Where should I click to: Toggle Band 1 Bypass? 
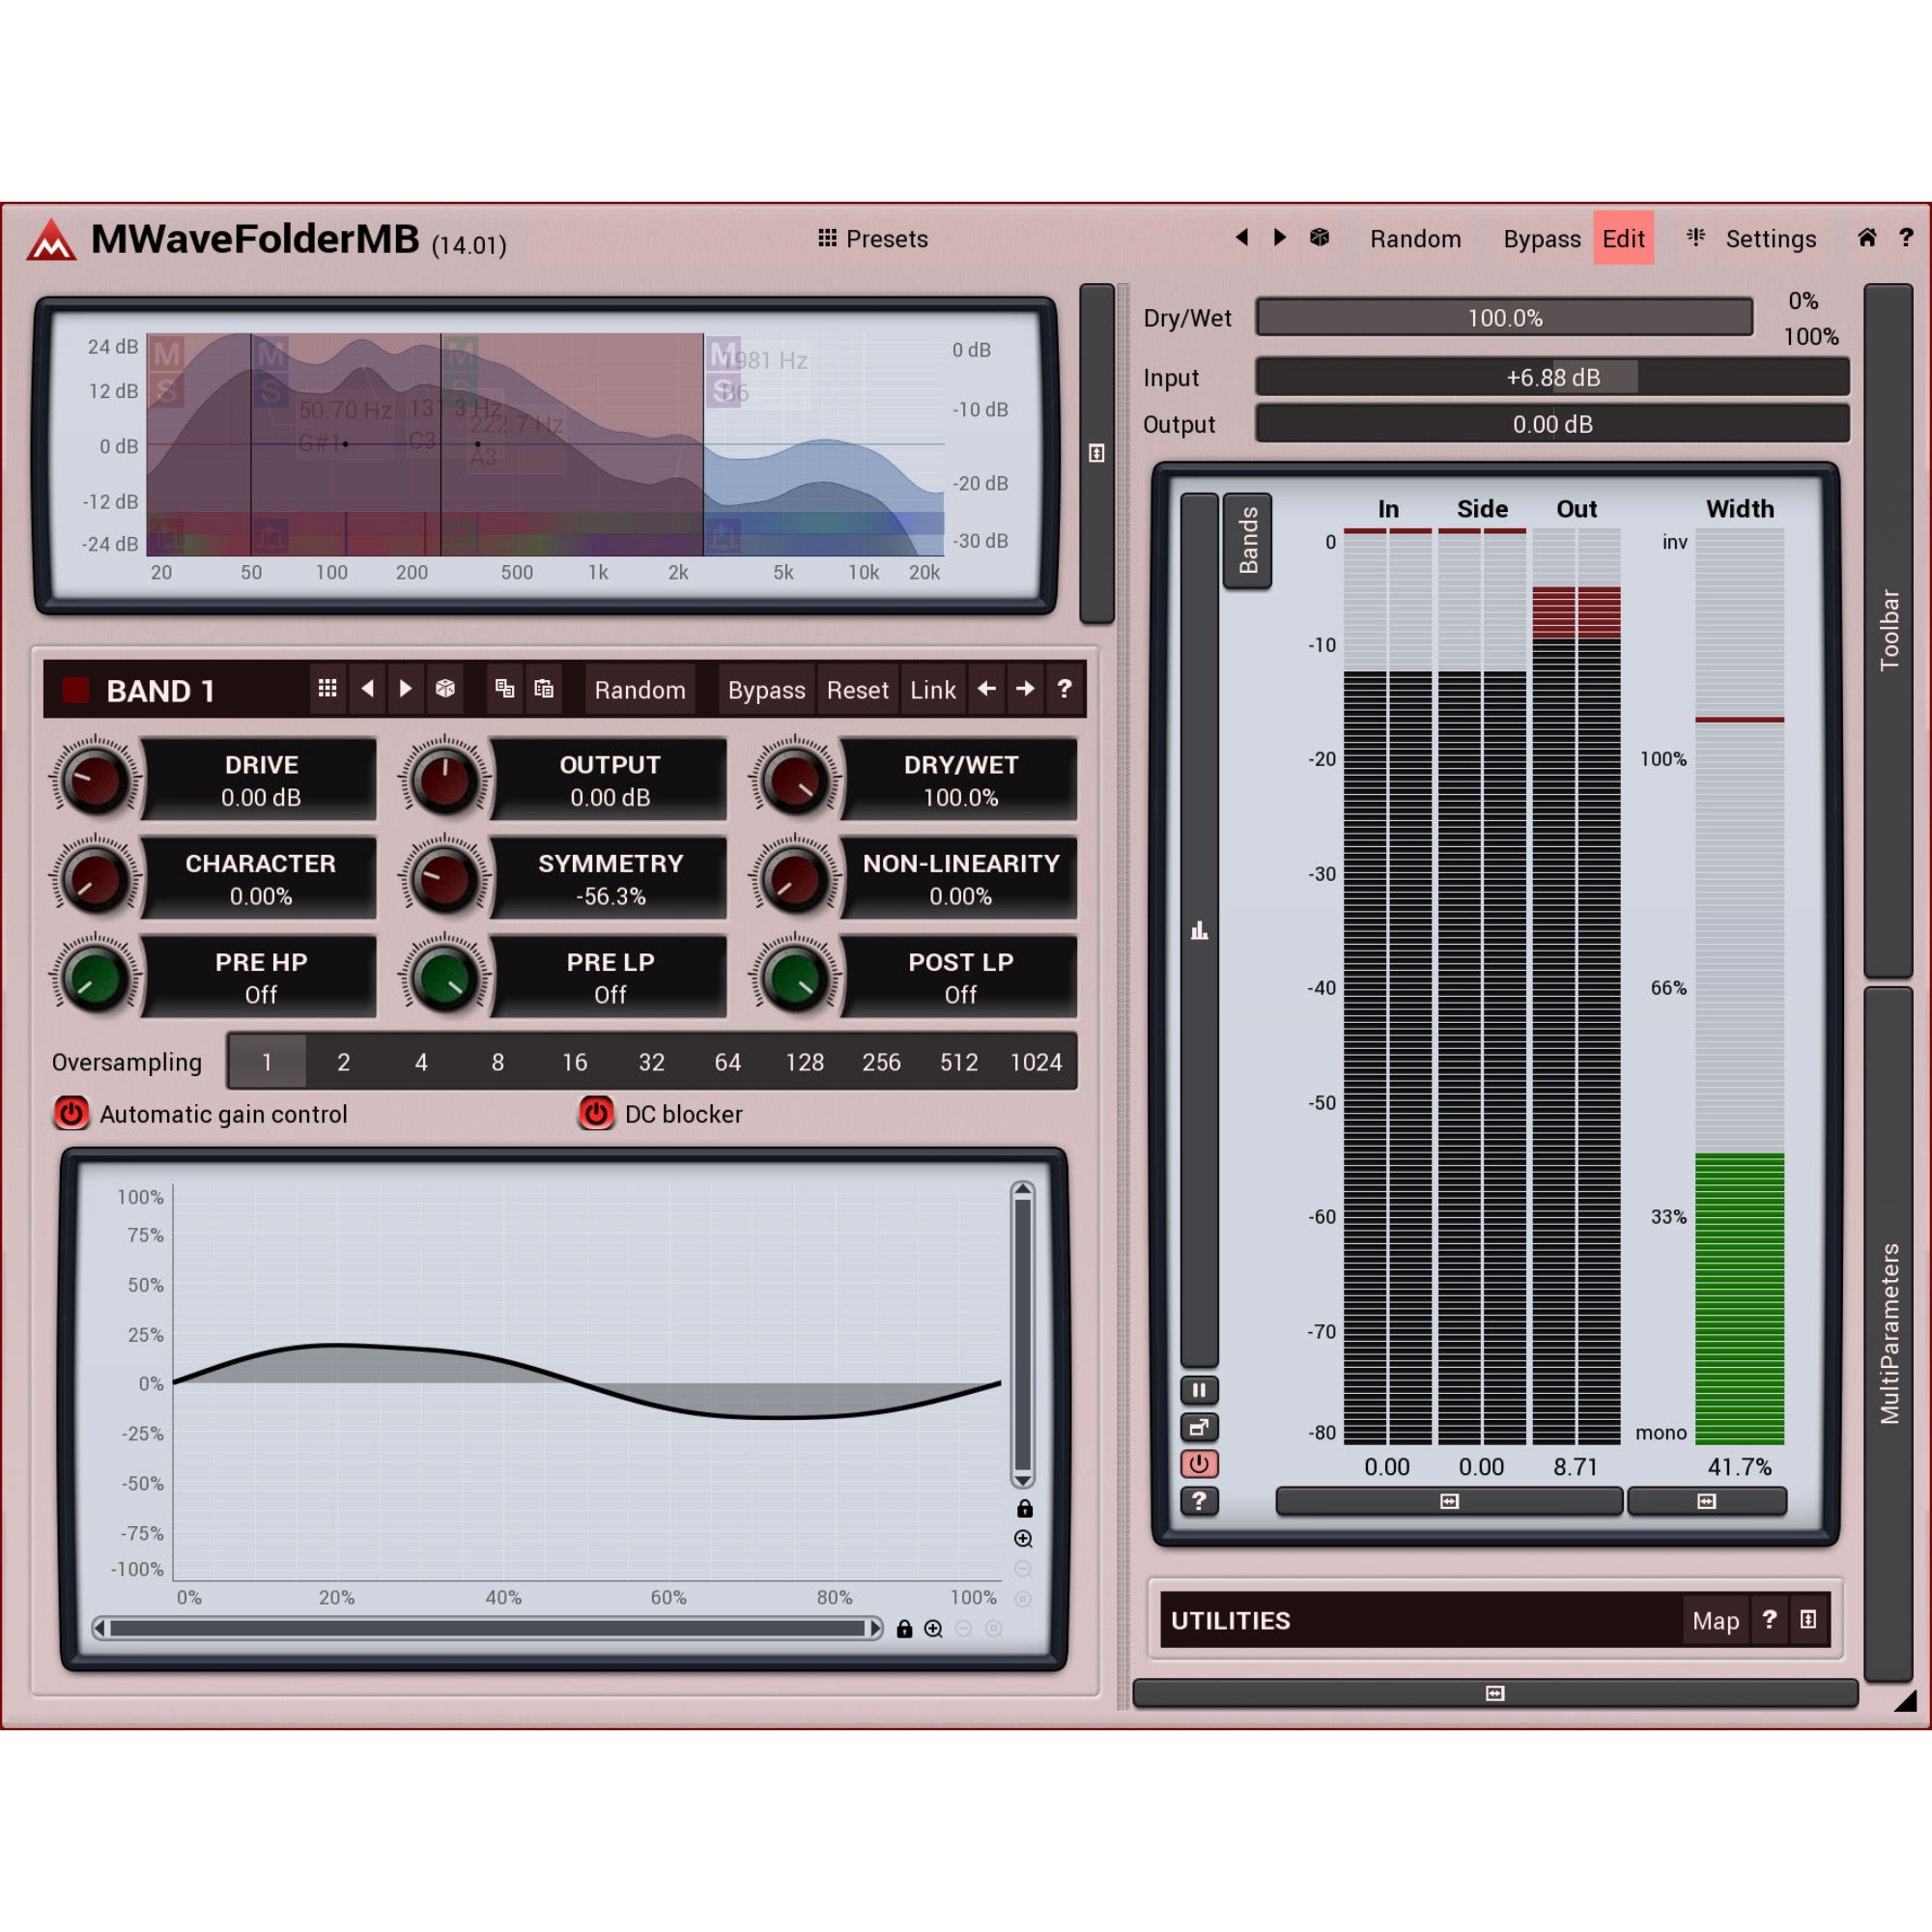766,690
